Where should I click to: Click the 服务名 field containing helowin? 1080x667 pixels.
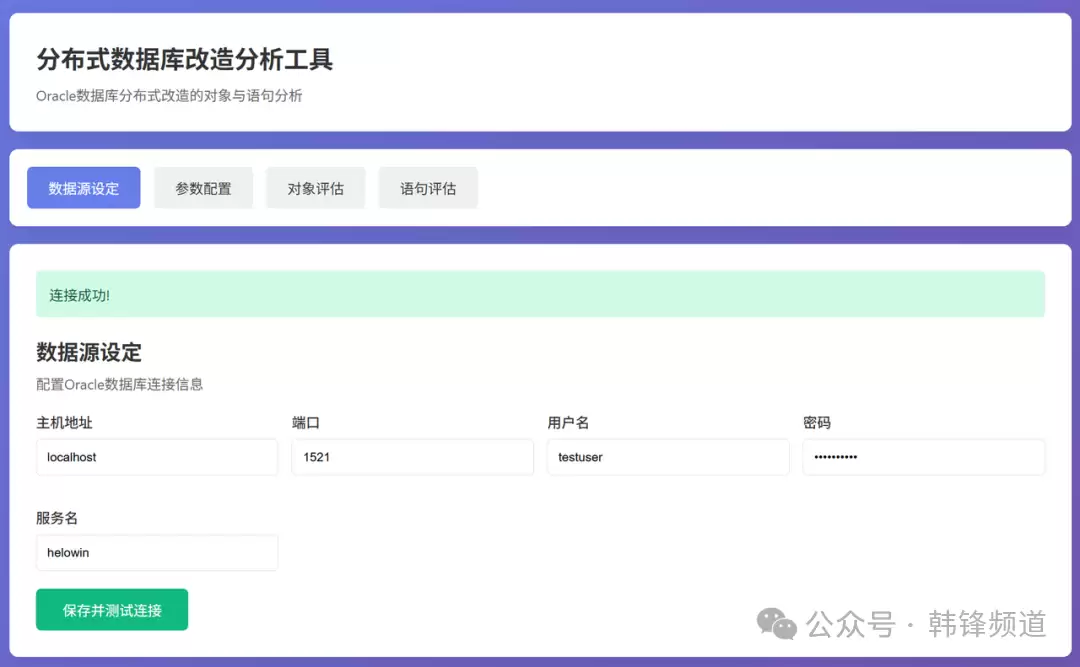157,552
